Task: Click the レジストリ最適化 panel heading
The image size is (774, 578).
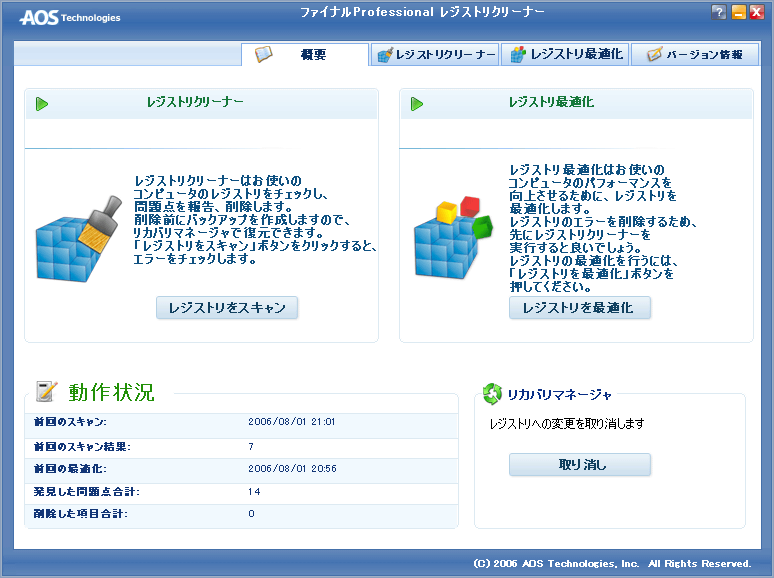Action: click(x=551, y=102)
